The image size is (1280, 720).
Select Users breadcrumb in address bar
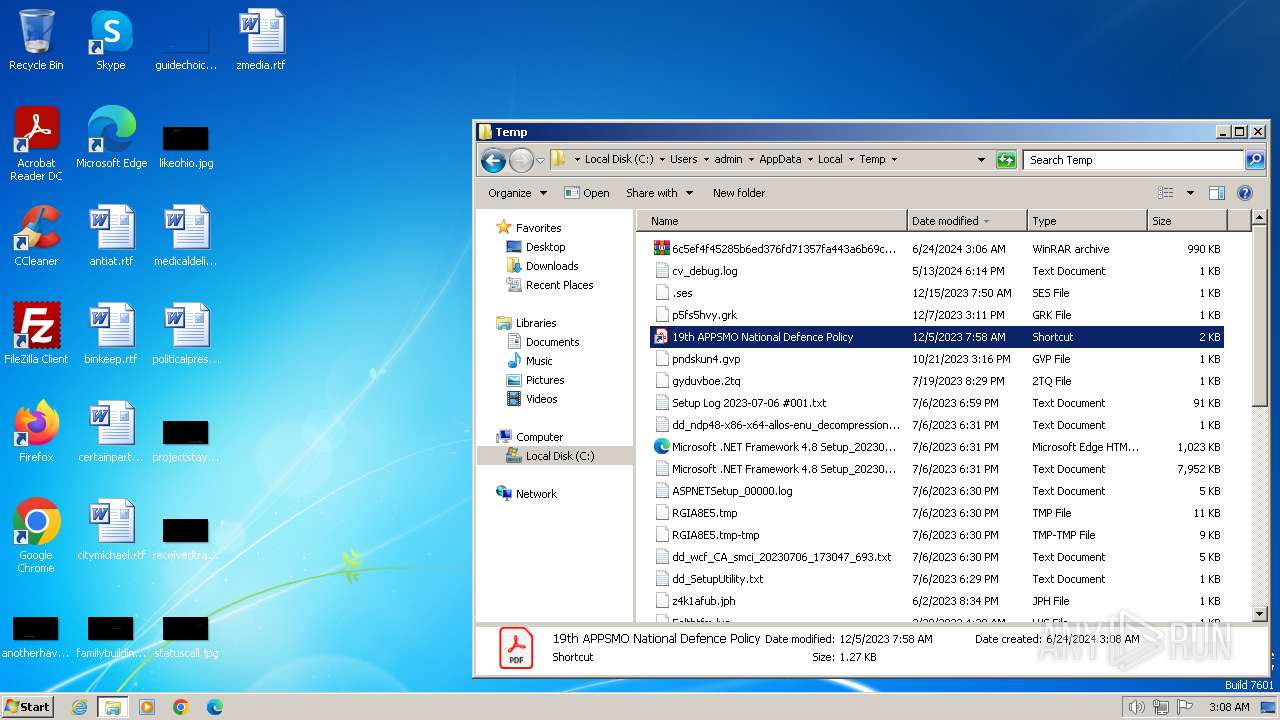coord(683,159)
